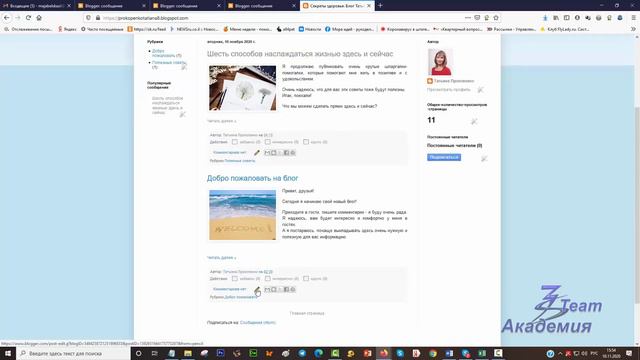Click the wrench icon beside the page views counter

[x=474, y=121]
